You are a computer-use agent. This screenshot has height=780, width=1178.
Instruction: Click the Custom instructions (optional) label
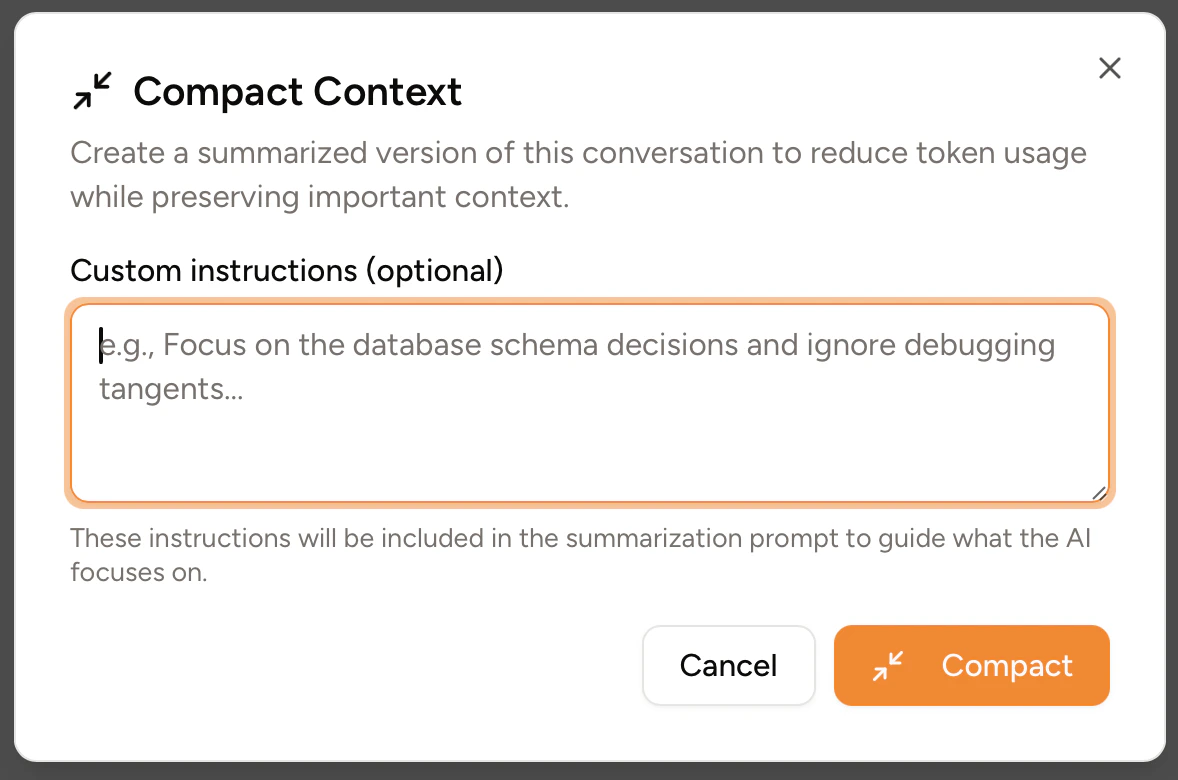[x=286, y=270]
